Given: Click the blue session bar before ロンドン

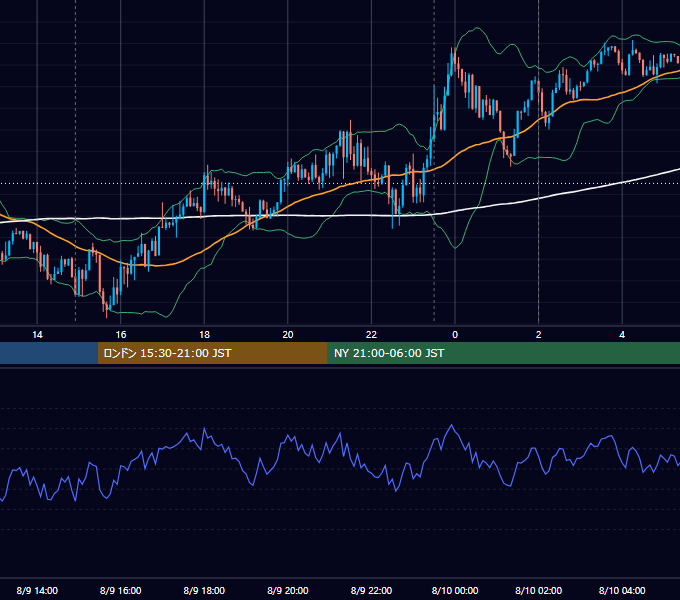Looking at the screenshot, I should pos(49,353).
